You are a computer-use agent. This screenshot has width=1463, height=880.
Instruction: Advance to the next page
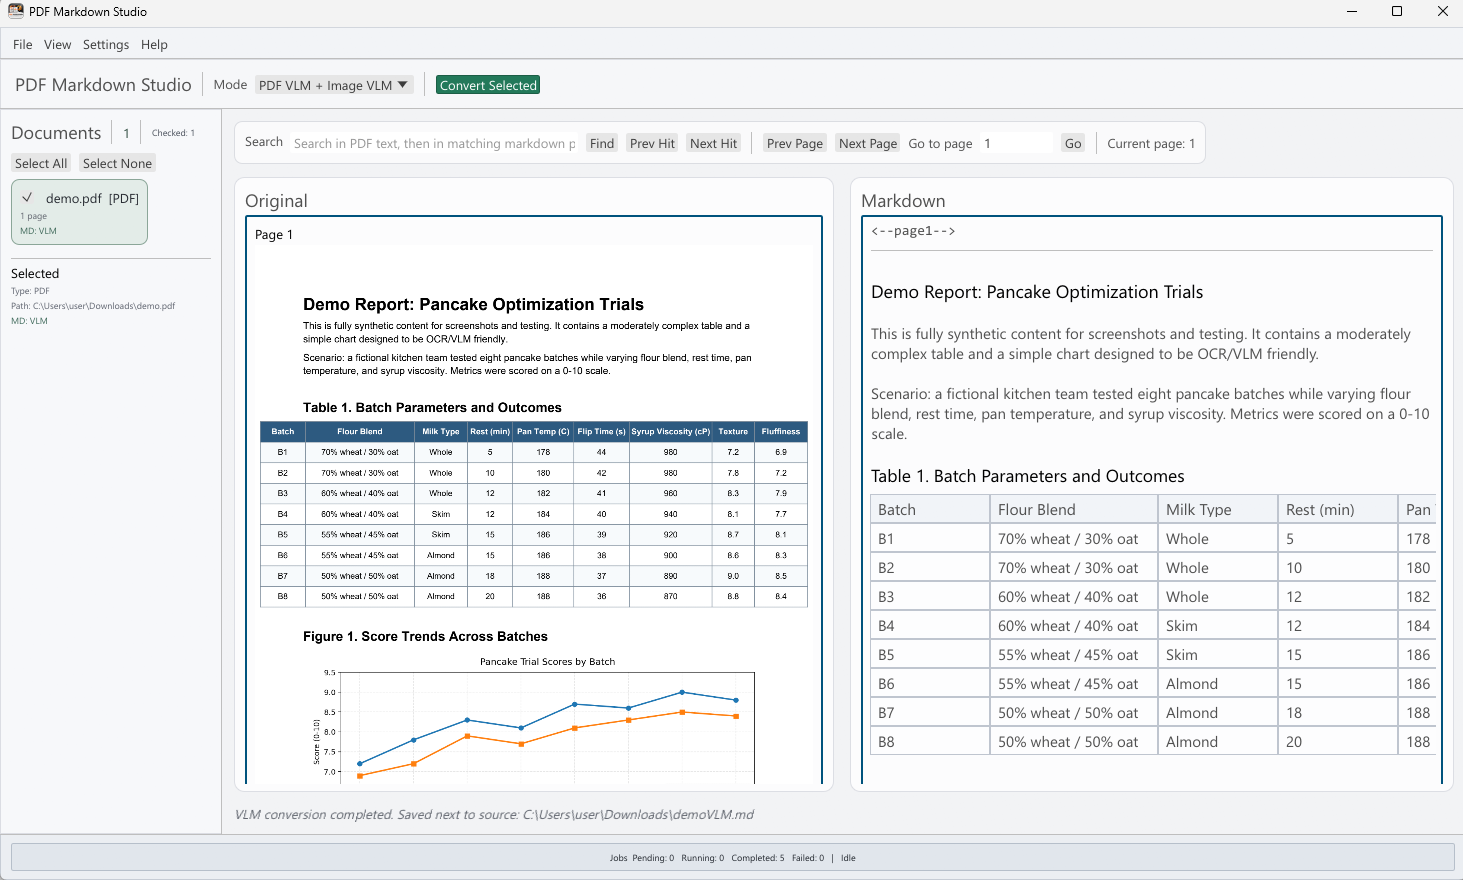point(866,142)
